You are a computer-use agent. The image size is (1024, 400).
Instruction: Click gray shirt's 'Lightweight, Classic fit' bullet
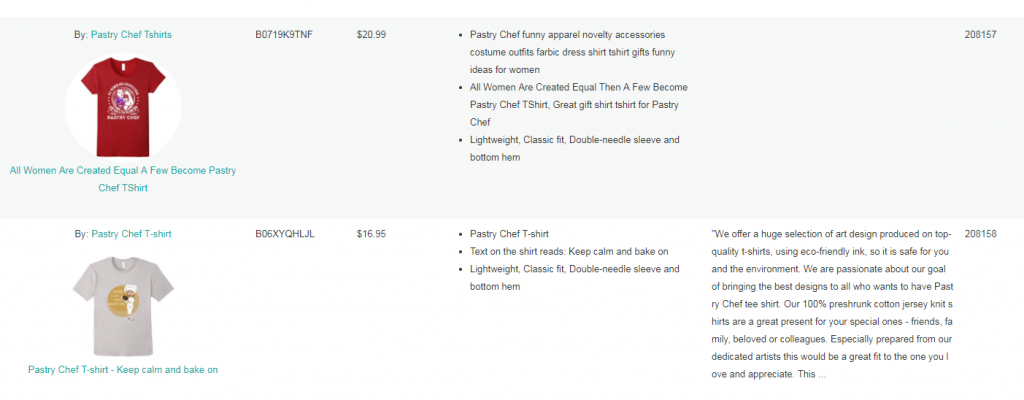tap(575, 278)
